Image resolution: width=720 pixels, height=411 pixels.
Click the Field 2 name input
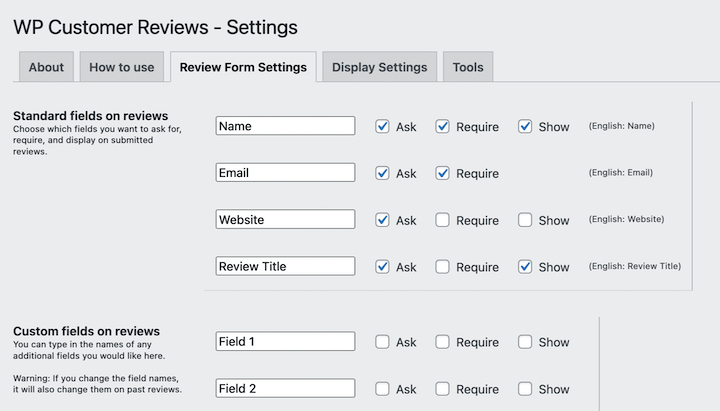(285, 388)
